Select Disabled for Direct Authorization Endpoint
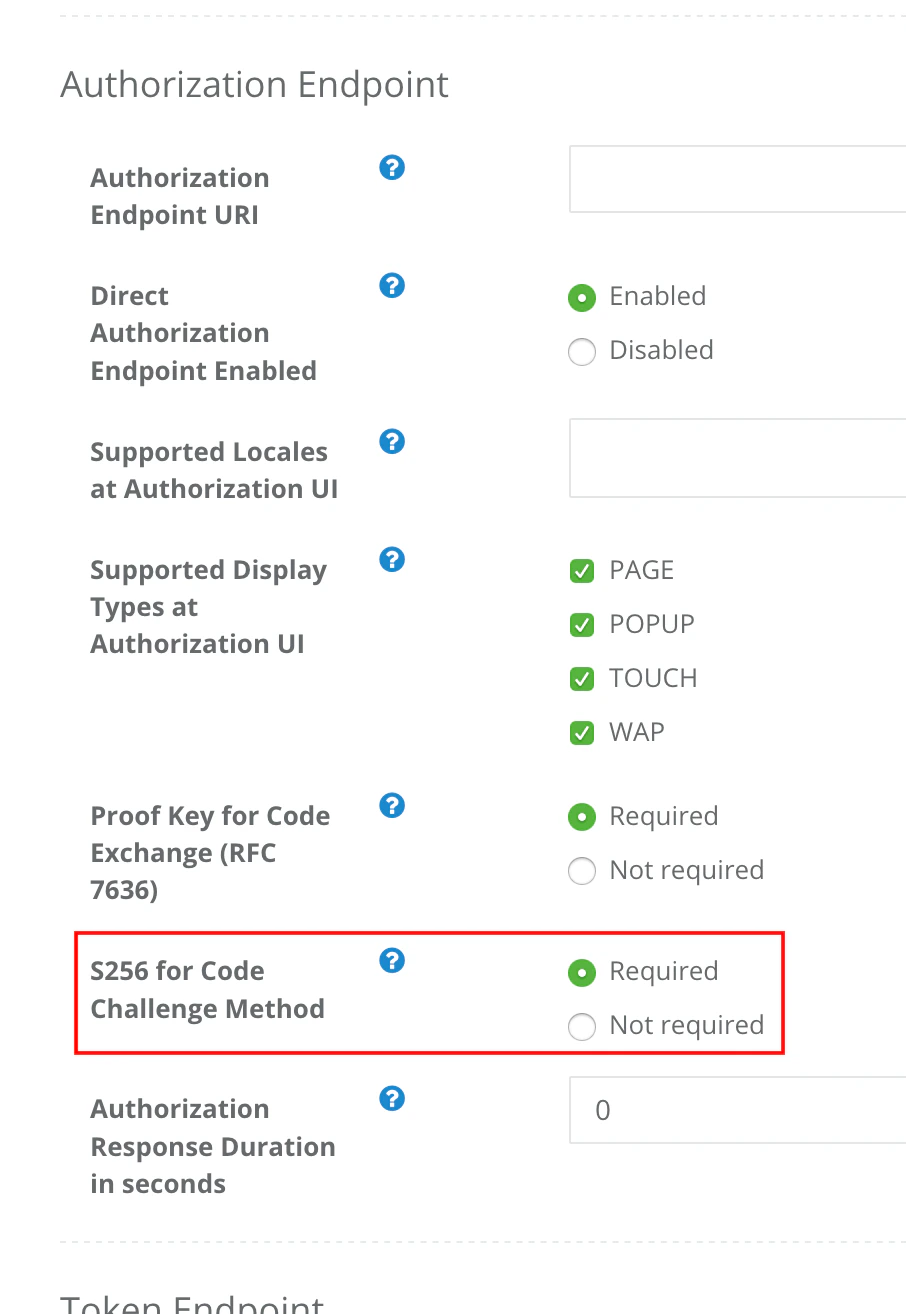This screenshot has height=1314, width=906. [x=582, y=352]
